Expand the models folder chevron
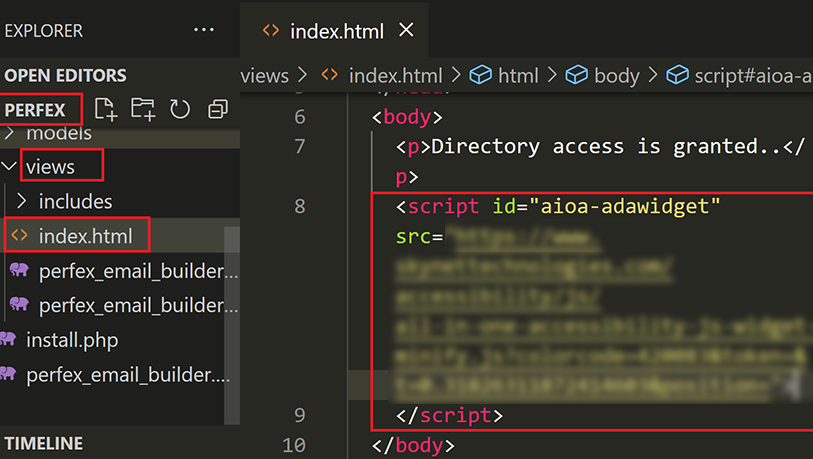813x459 pixels. point(9,133)
